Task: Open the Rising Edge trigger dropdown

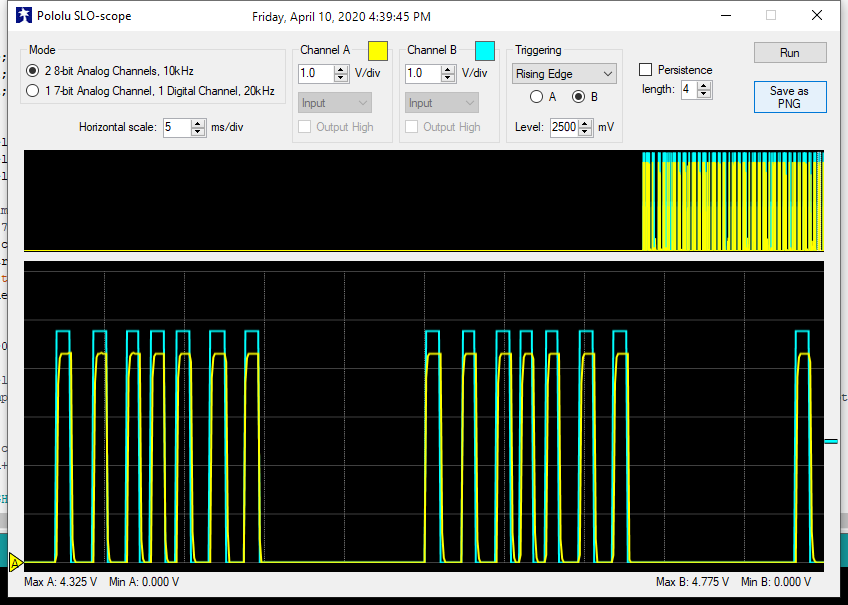Action: click(x=564, y=74)
